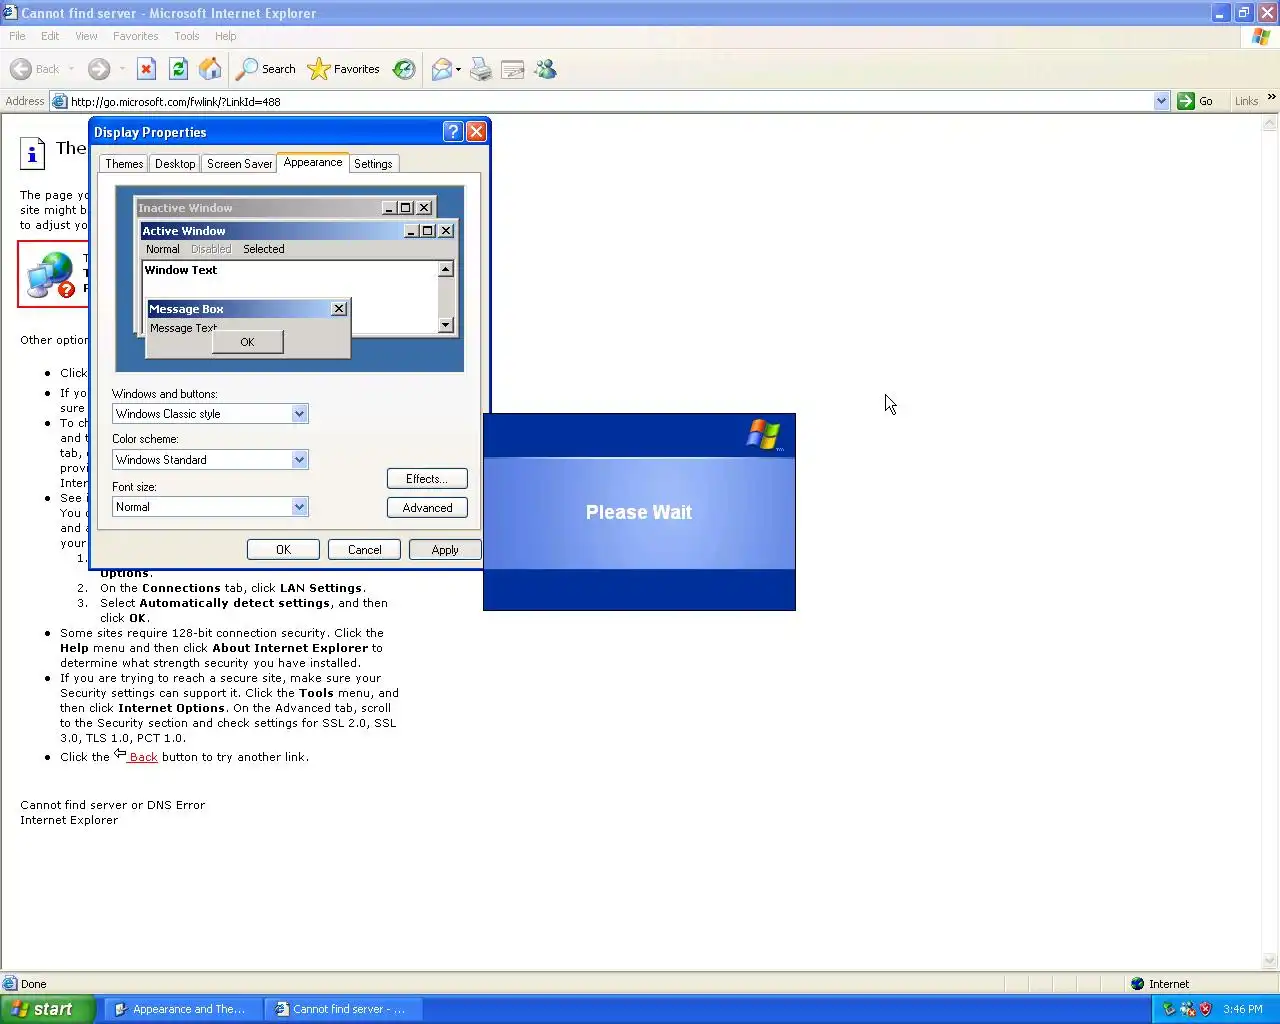Stop page loading with the red X icon
Screen dimensions: 1280x1024
(x=146, y=69)
